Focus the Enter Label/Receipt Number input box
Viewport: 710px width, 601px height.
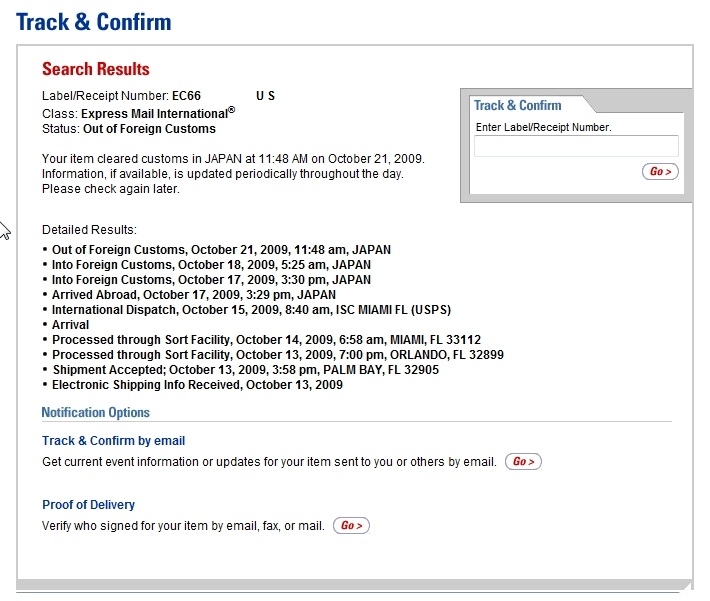[x=576, y=146]
